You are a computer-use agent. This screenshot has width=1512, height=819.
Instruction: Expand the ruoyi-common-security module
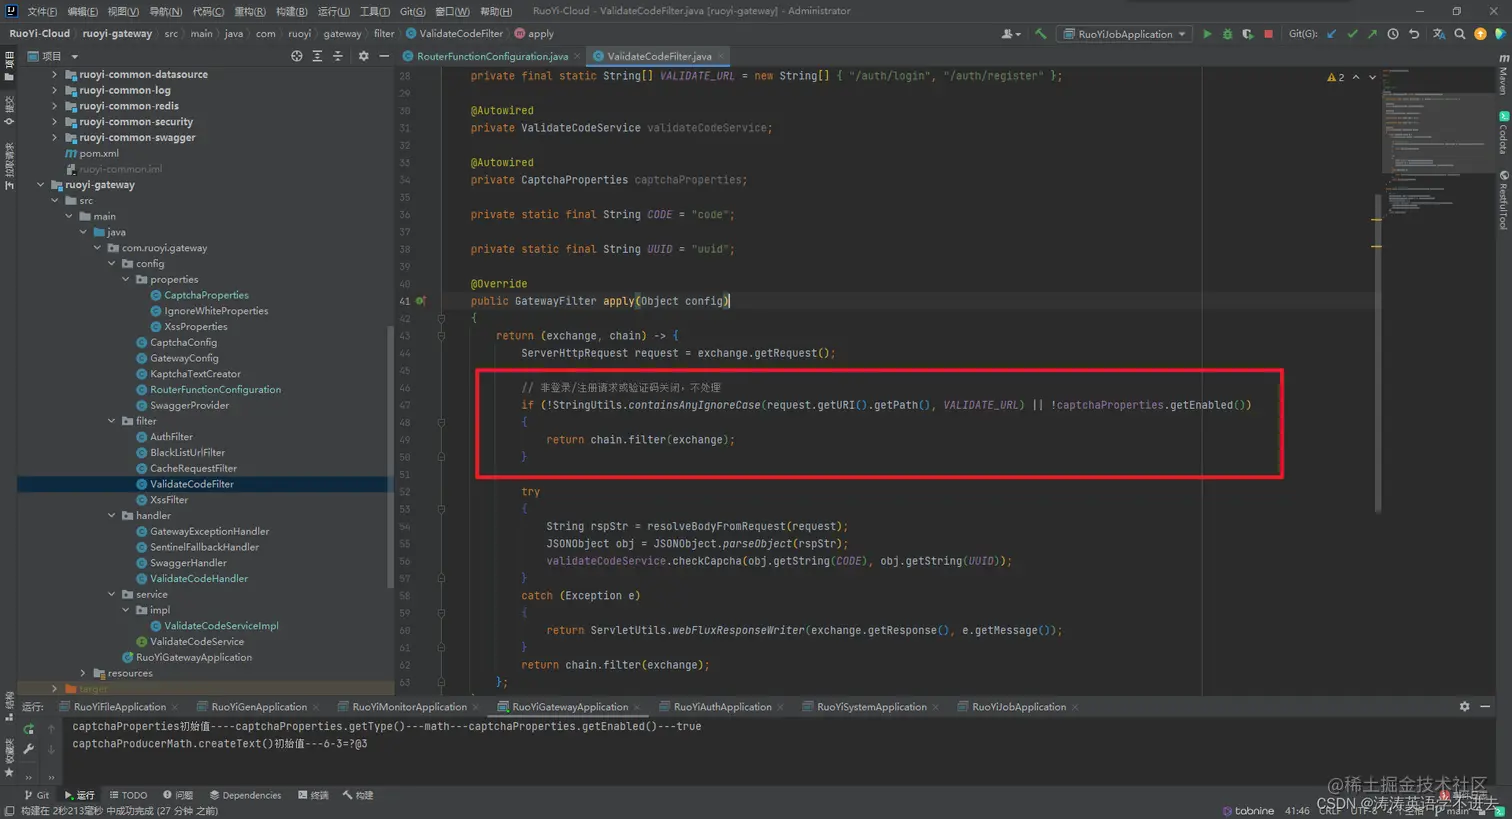click(x=54, y=122)
